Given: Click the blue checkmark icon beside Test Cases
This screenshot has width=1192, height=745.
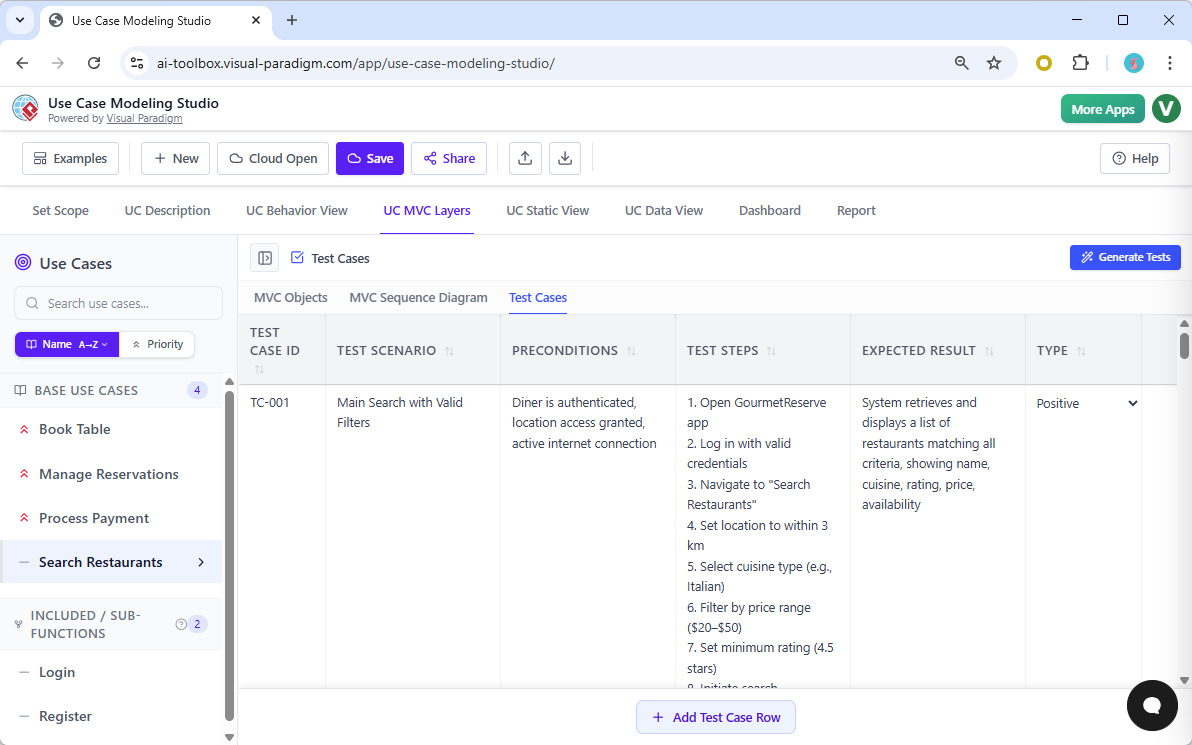Looking at the screenshot, I should point(297,257).
